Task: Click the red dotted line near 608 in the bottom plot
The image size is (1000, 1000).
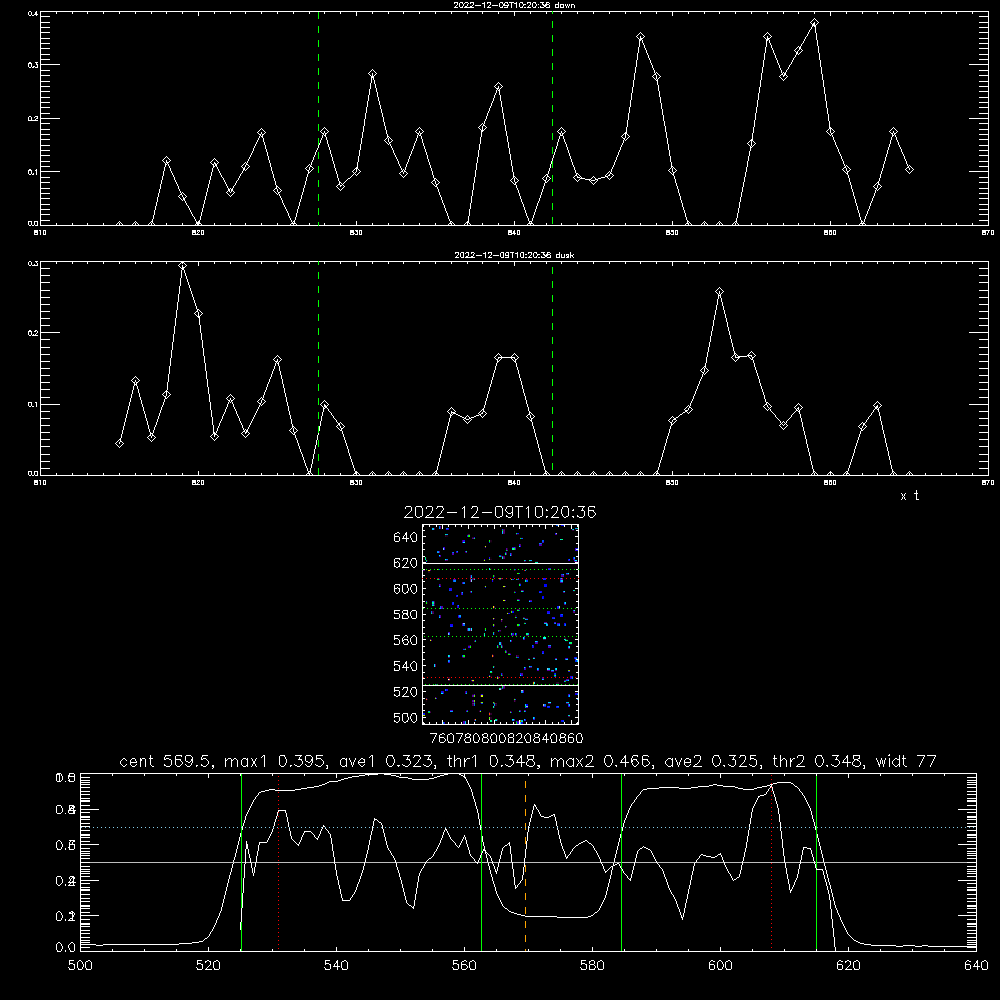Action: 772,861
